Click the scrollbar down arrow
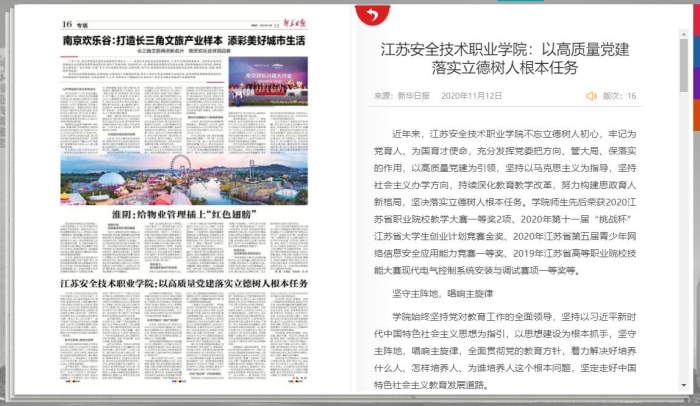 tap(683, 385)
